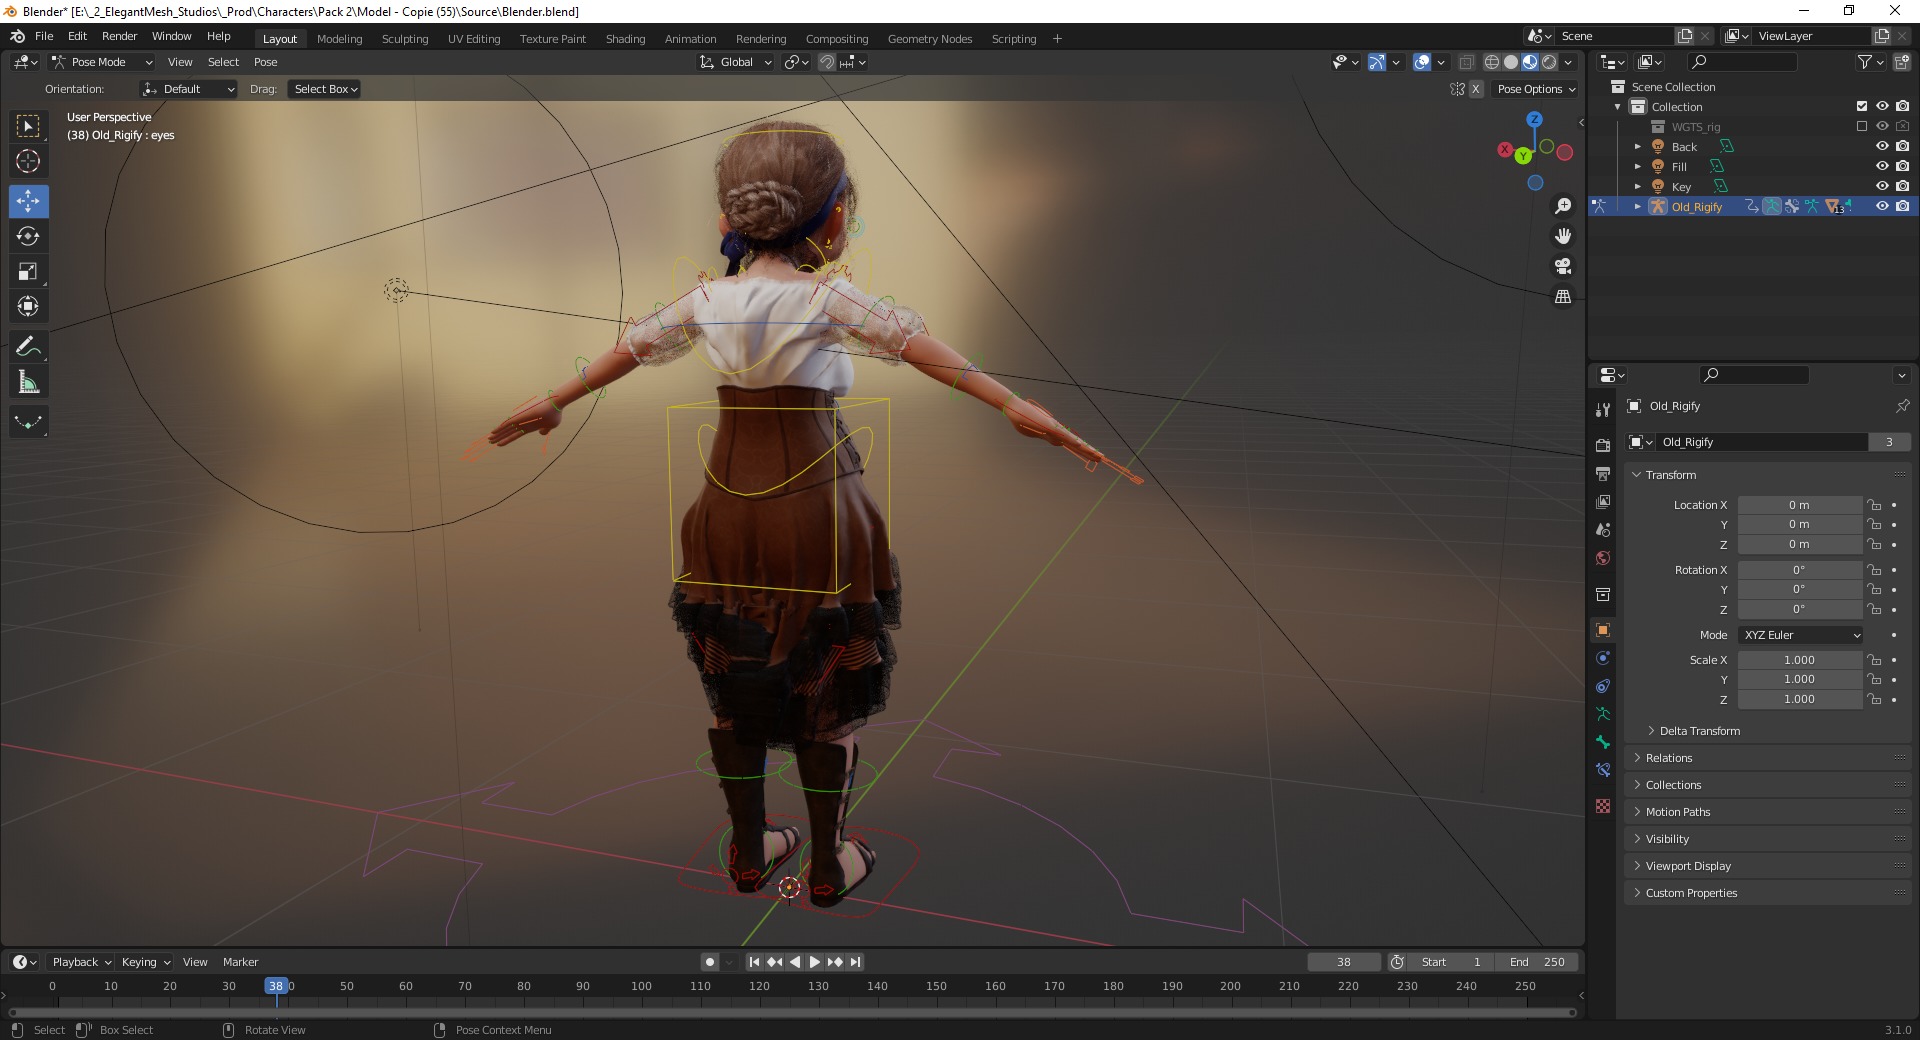Enable the WGTS_rig collection checkbox
Viewport: 1920px width, 1040px height.
1861,126
